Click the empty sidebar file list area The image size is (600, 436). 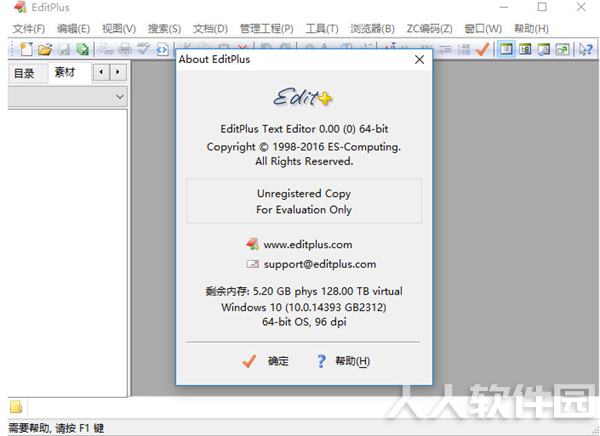pos(67,253)
